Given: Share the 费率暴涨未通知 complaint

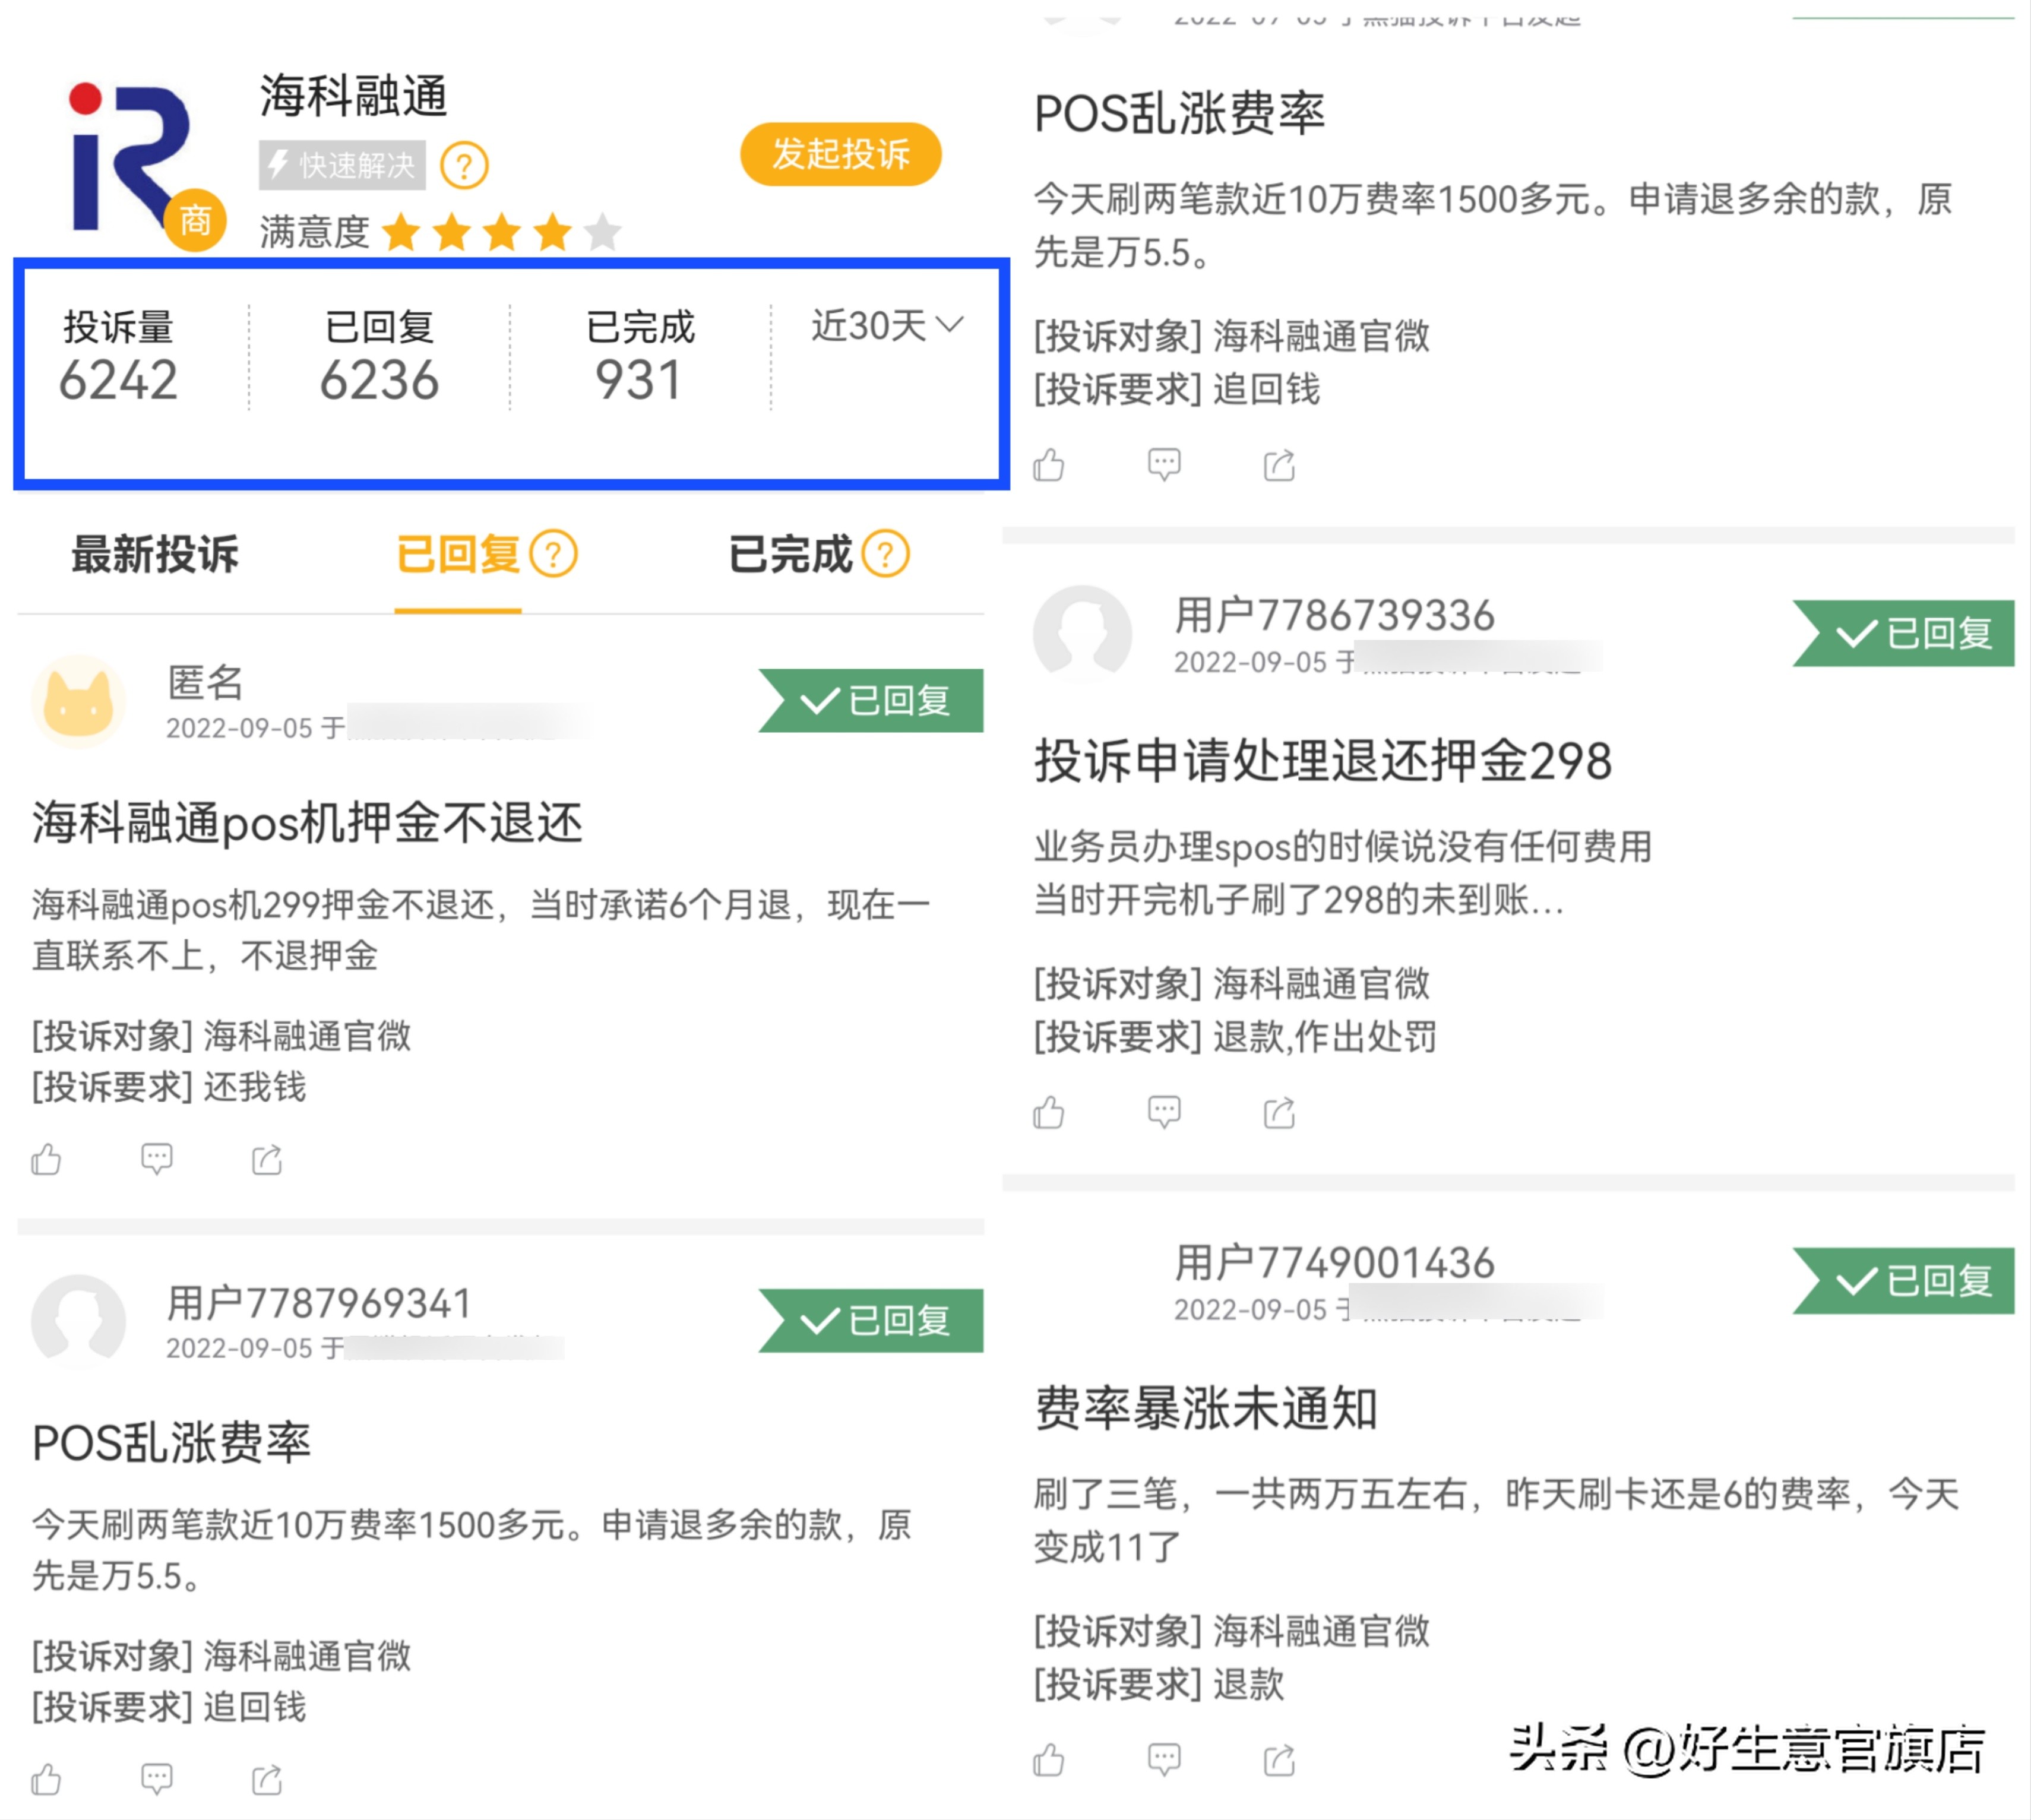Looking at the screenshot, I should 1279,1760.
